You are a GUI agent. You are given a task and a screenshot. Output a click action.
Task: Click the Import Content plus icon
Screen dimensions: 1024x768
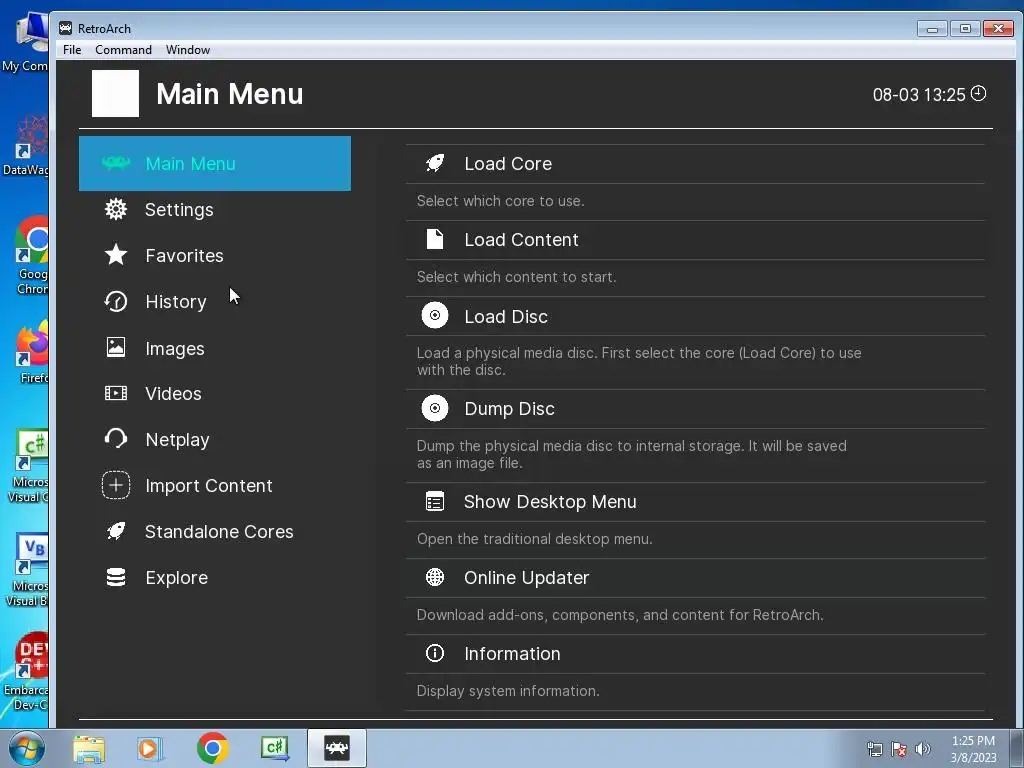pyautogui.click(x=116, y=485)
